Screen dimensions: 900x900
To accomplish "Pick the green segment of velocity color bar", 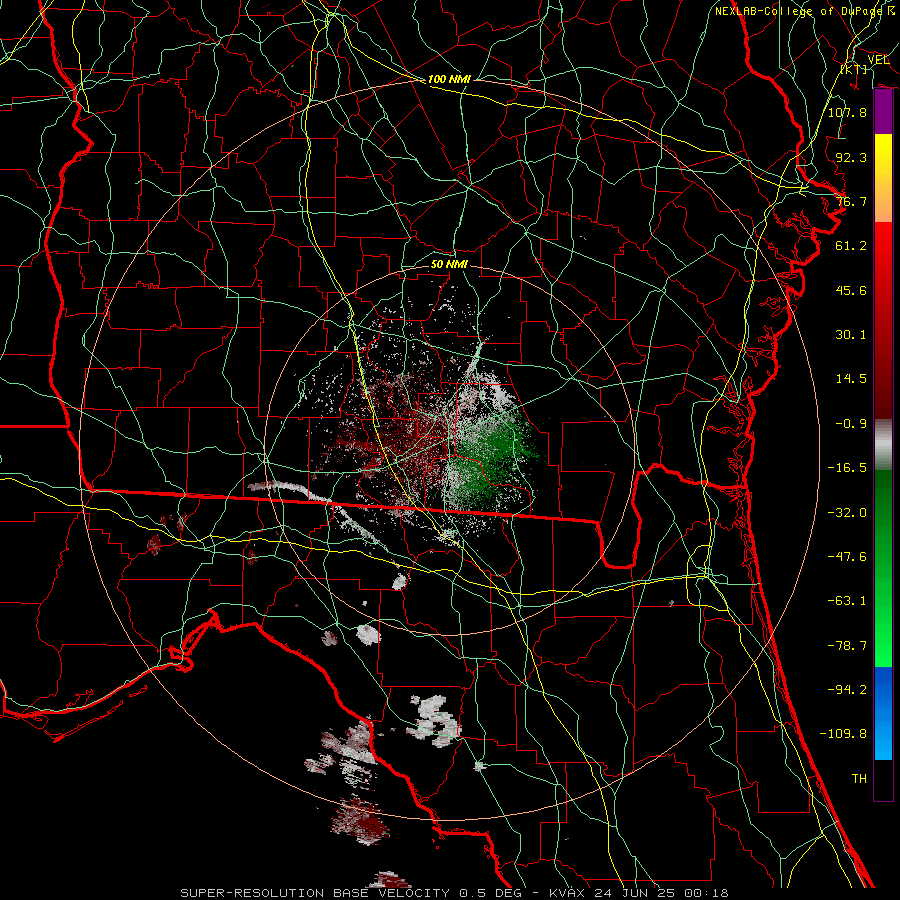I will 883,568.
